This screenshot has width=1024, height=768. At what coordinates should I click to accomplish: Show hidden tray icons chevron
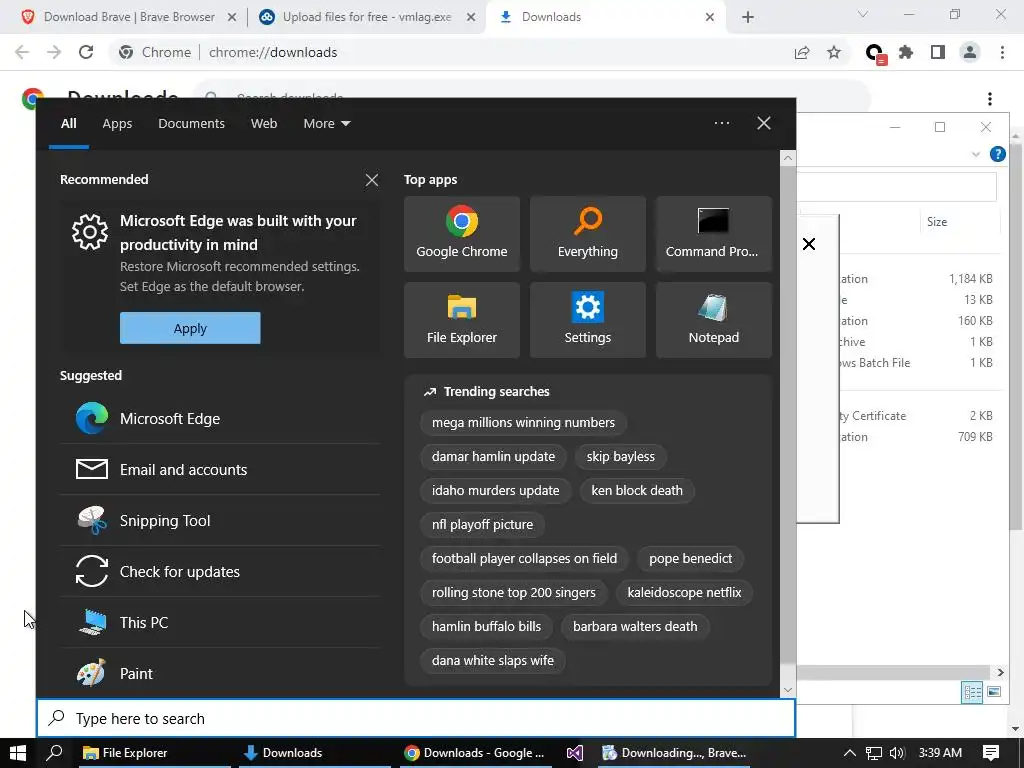[850, 753]
